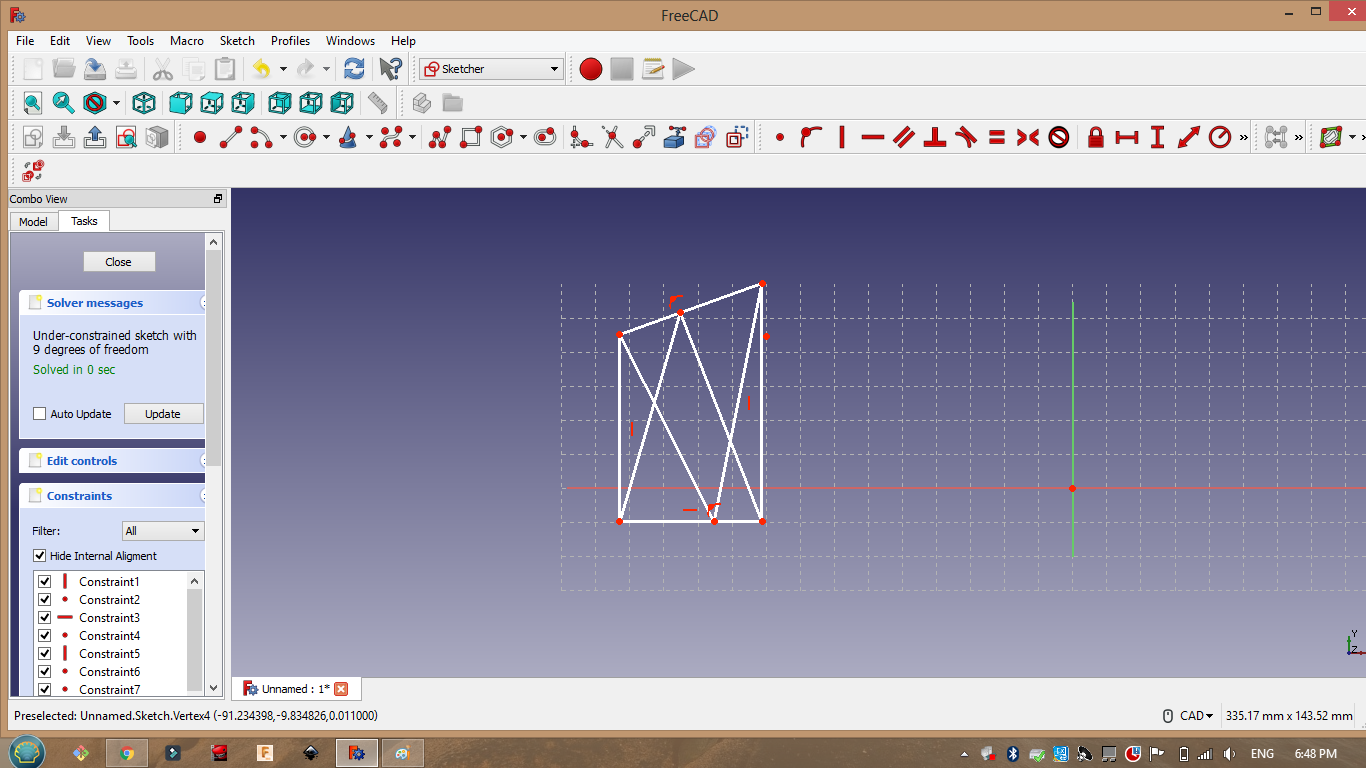Select the create conic tool
This screenshot has height=768, width=1366.
[349, 137]
